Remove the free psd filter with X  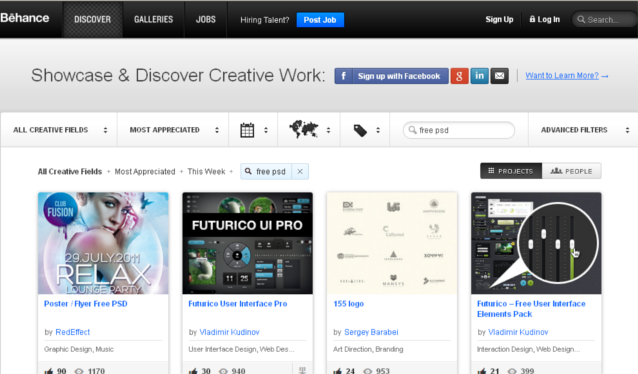(x=300, y=171)
